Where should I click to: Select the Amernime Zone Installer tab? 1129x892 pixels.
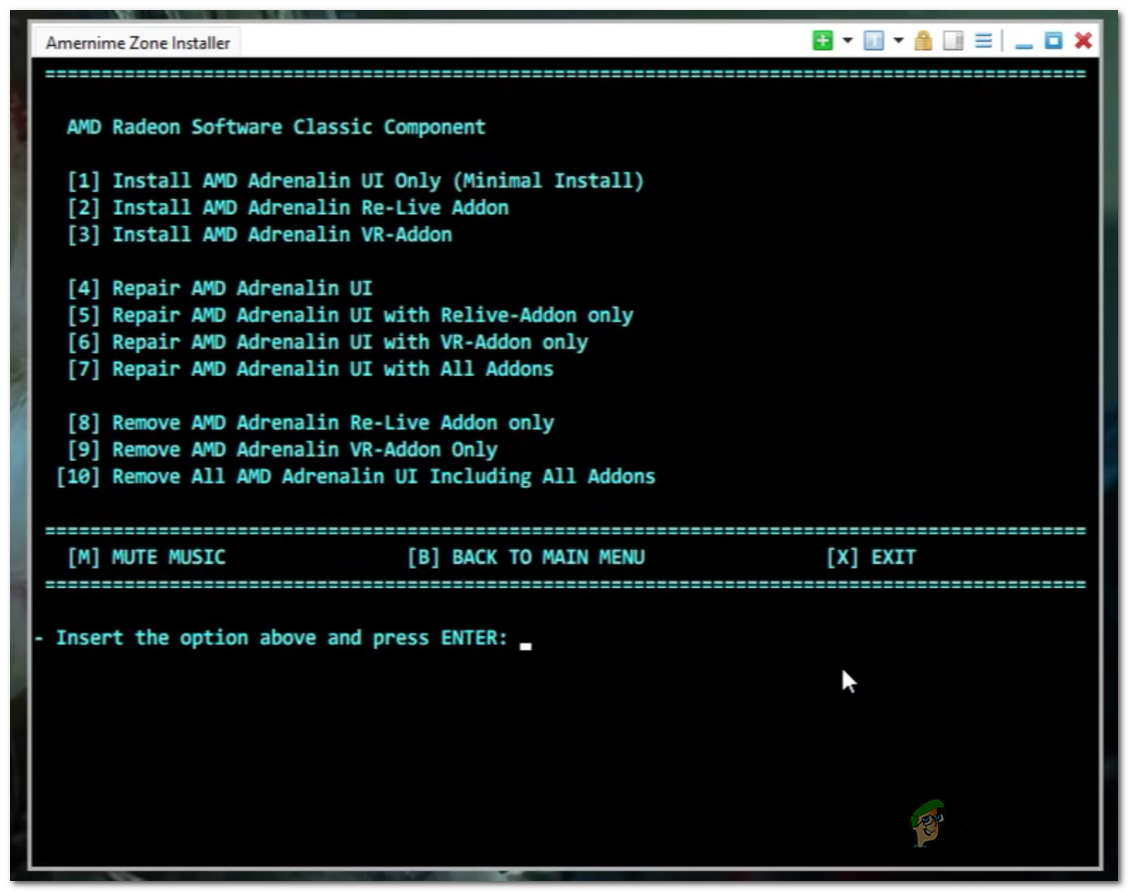(x=138, y=43)
